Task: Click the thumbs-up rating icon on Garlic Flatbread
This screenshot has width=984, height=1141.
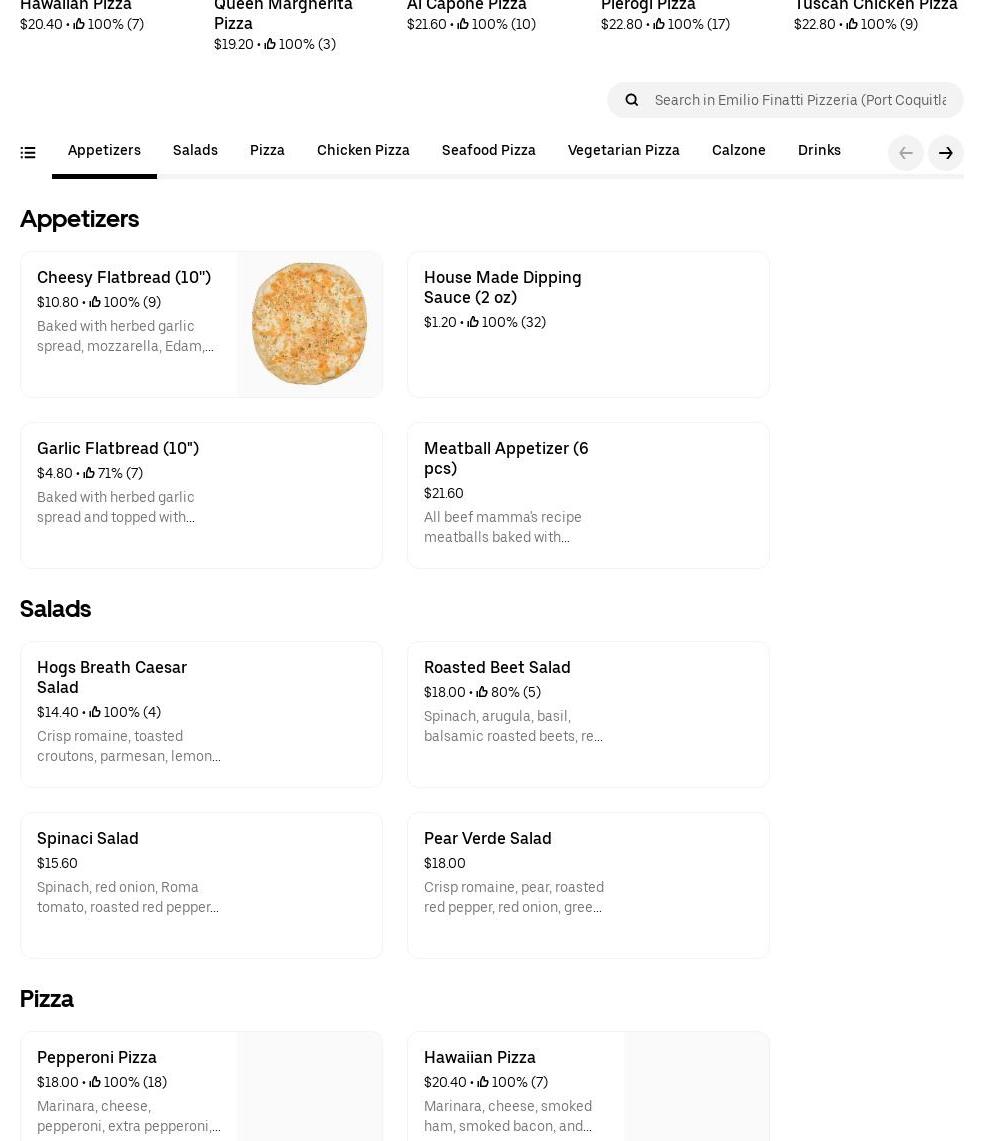Action: (89, 473)
